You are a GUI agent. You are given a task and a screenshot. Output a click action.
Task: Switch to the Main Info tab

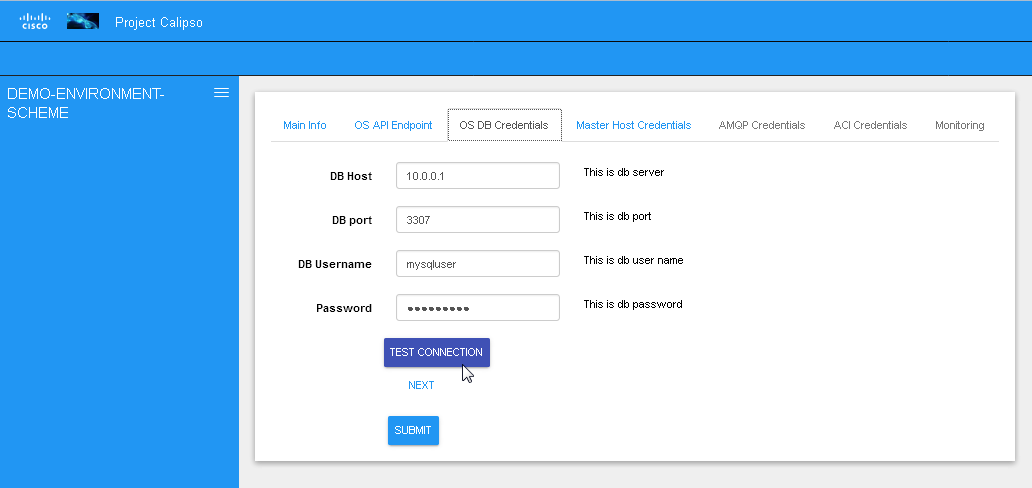point(304,125)
